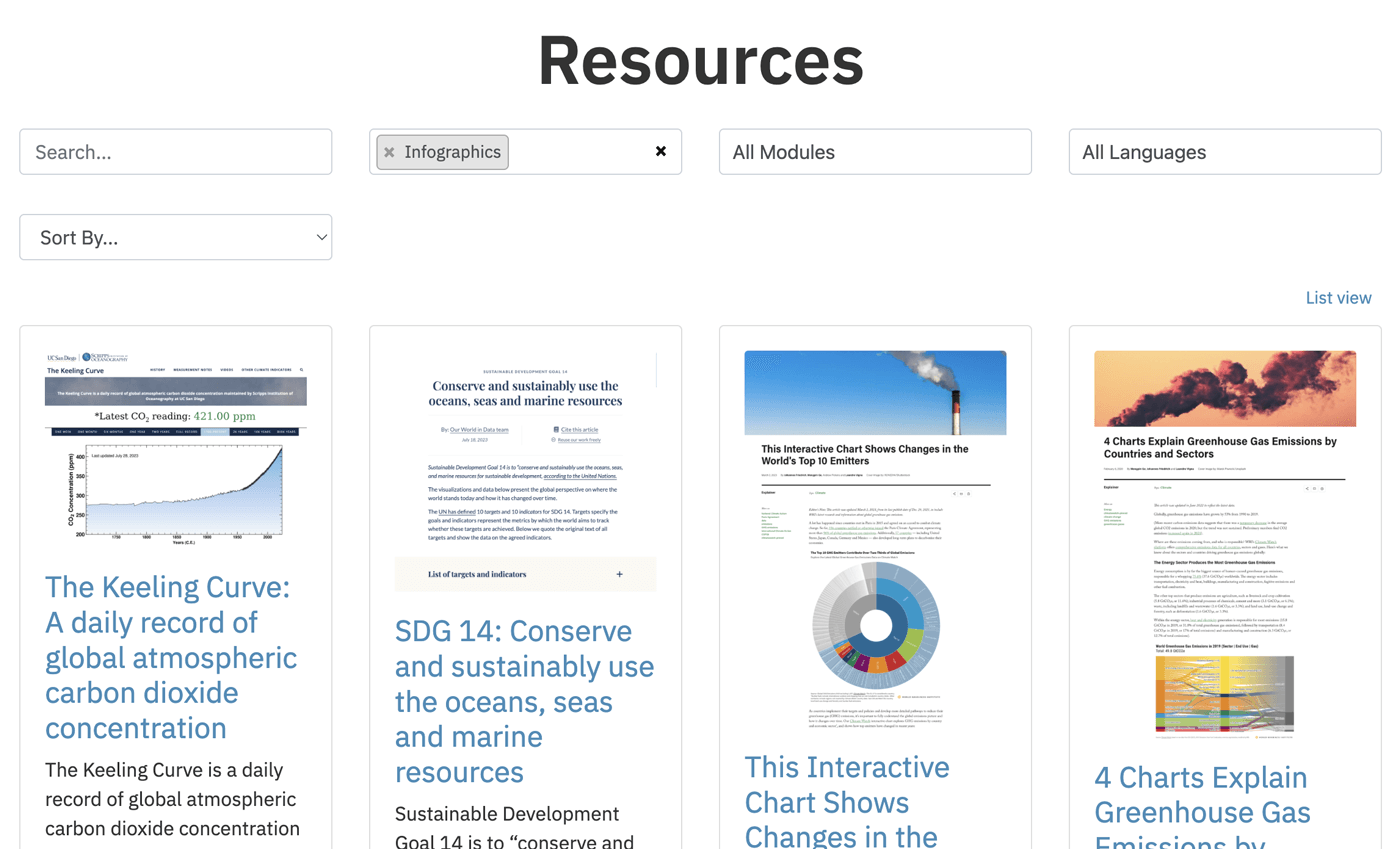Open the SDG 14 thumbnail image

pyautogui.click(x=526, y=471)
